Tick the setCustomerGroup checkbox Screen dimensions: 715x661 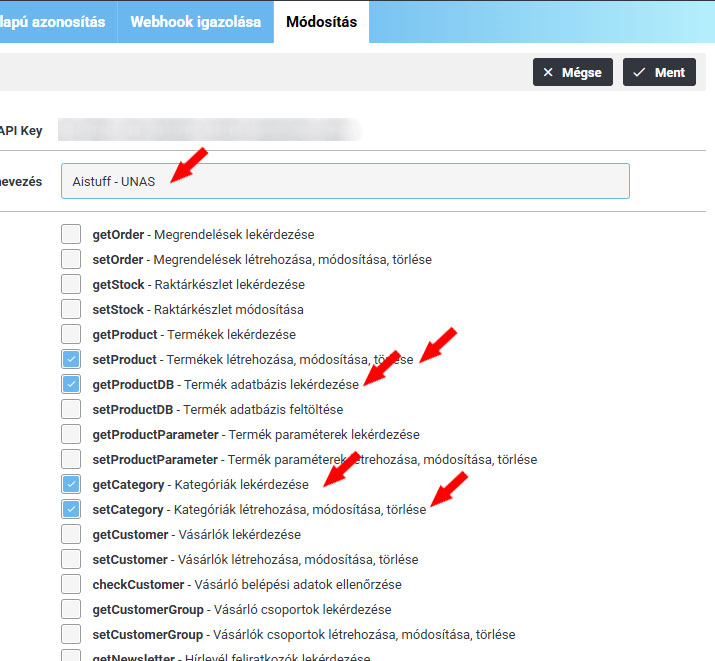[x=71, y=634]
